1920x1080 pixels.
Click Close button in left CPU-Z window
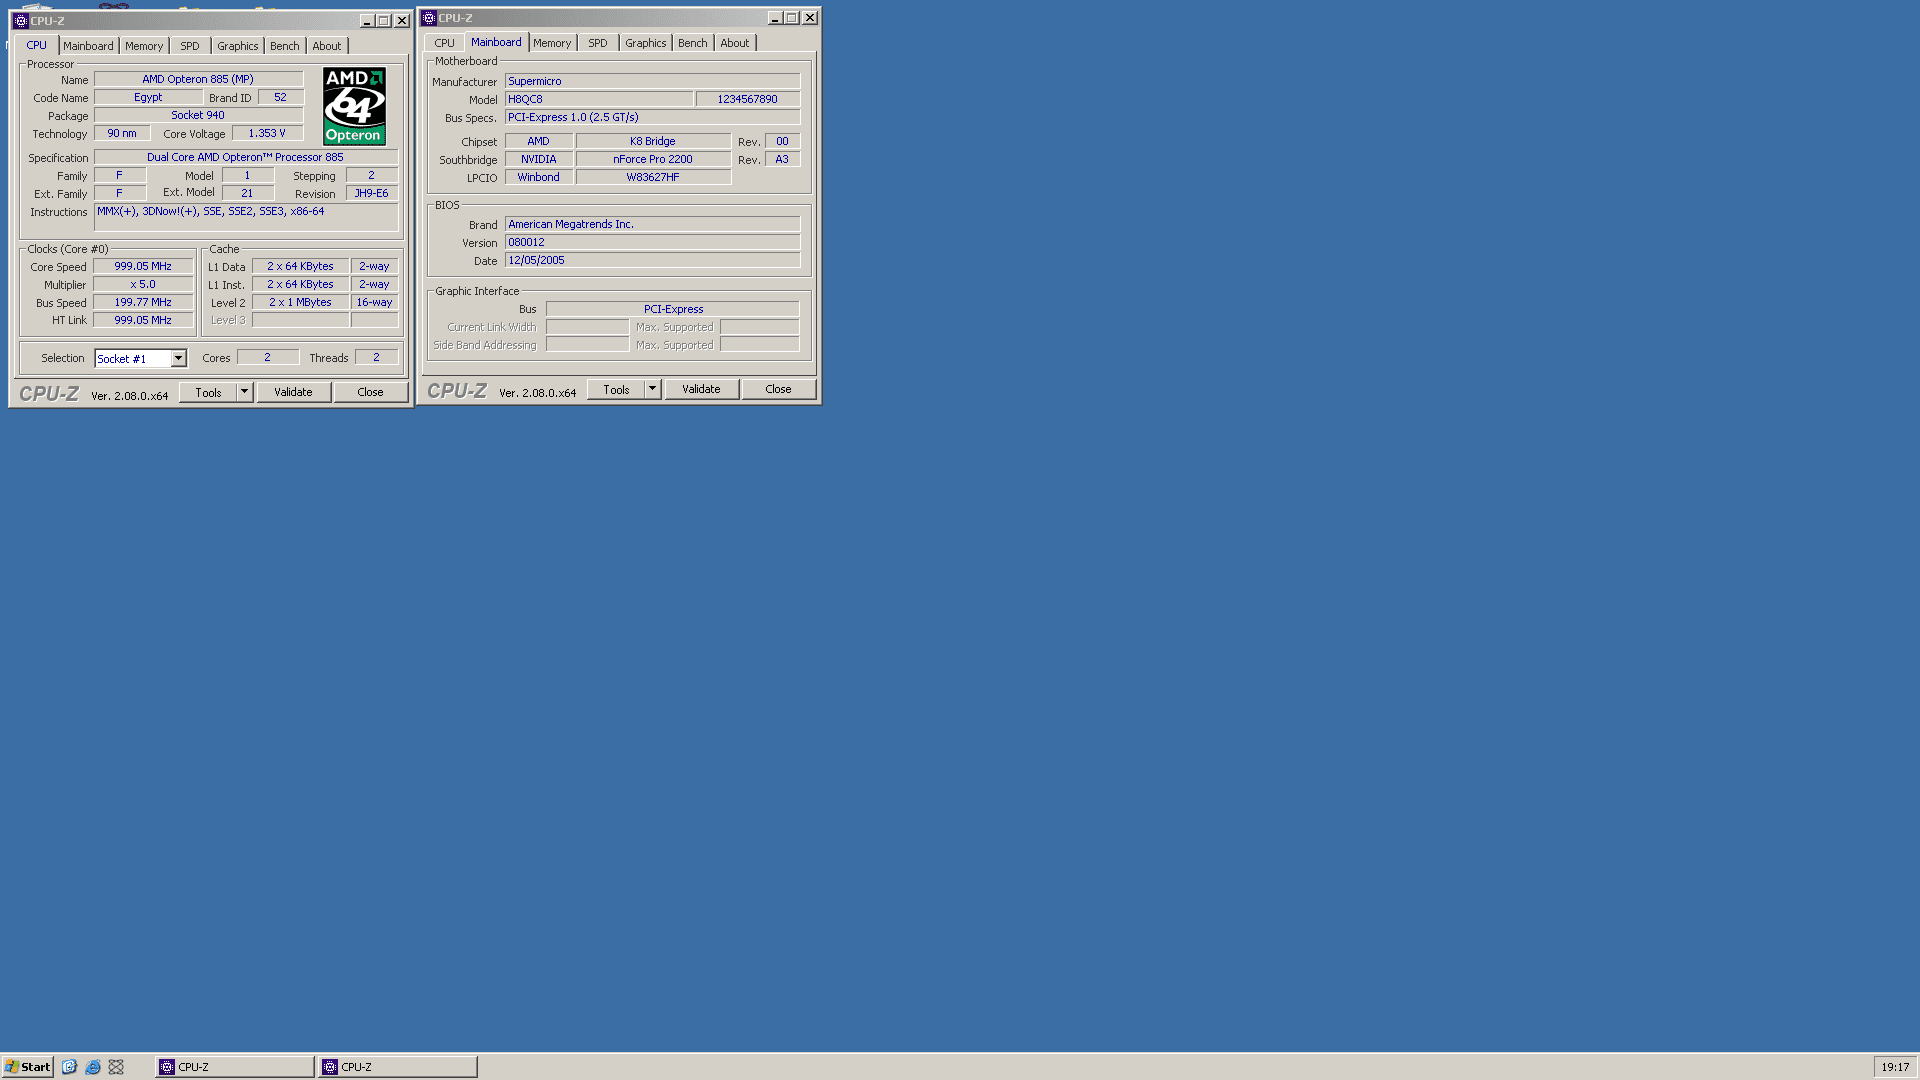click(370, 392)
